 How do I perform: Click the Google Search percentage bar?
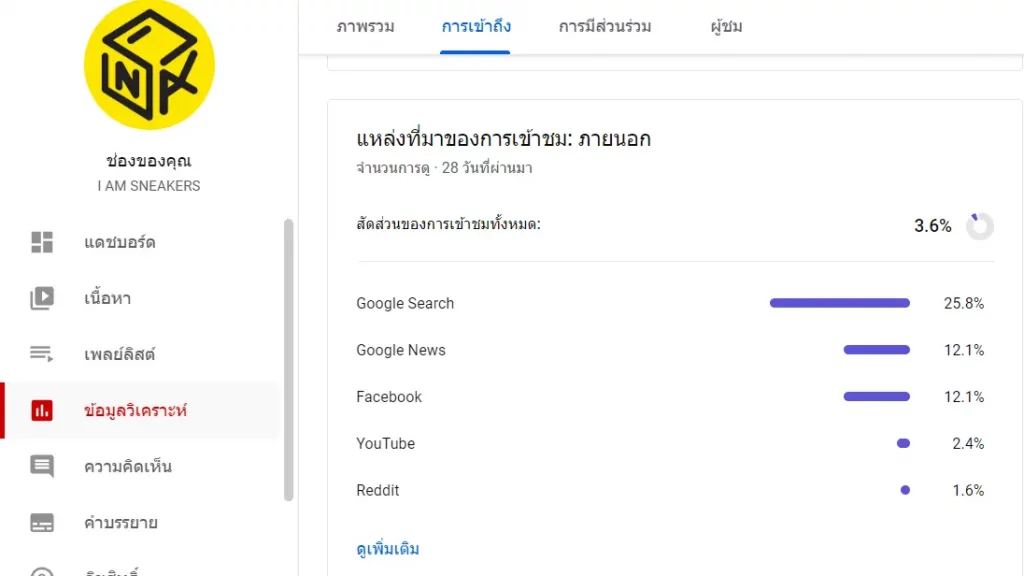(839, 303)
